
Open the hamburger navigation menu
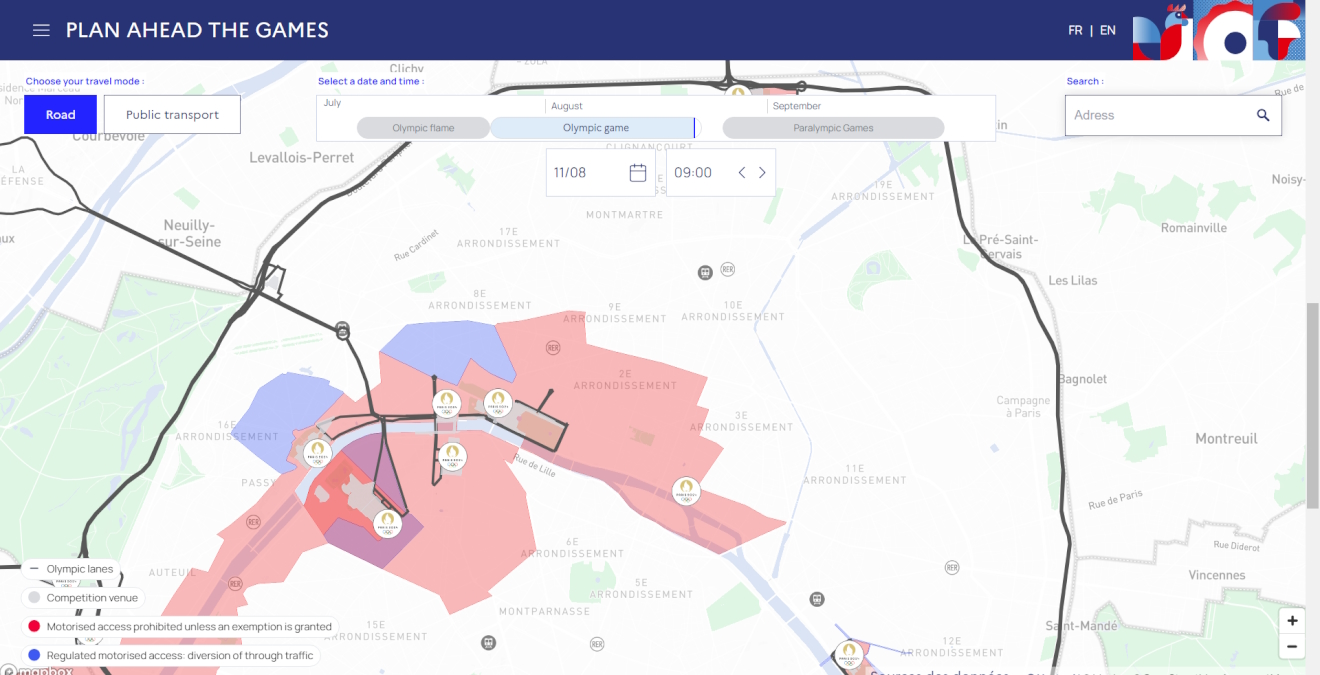pos(41,30)
